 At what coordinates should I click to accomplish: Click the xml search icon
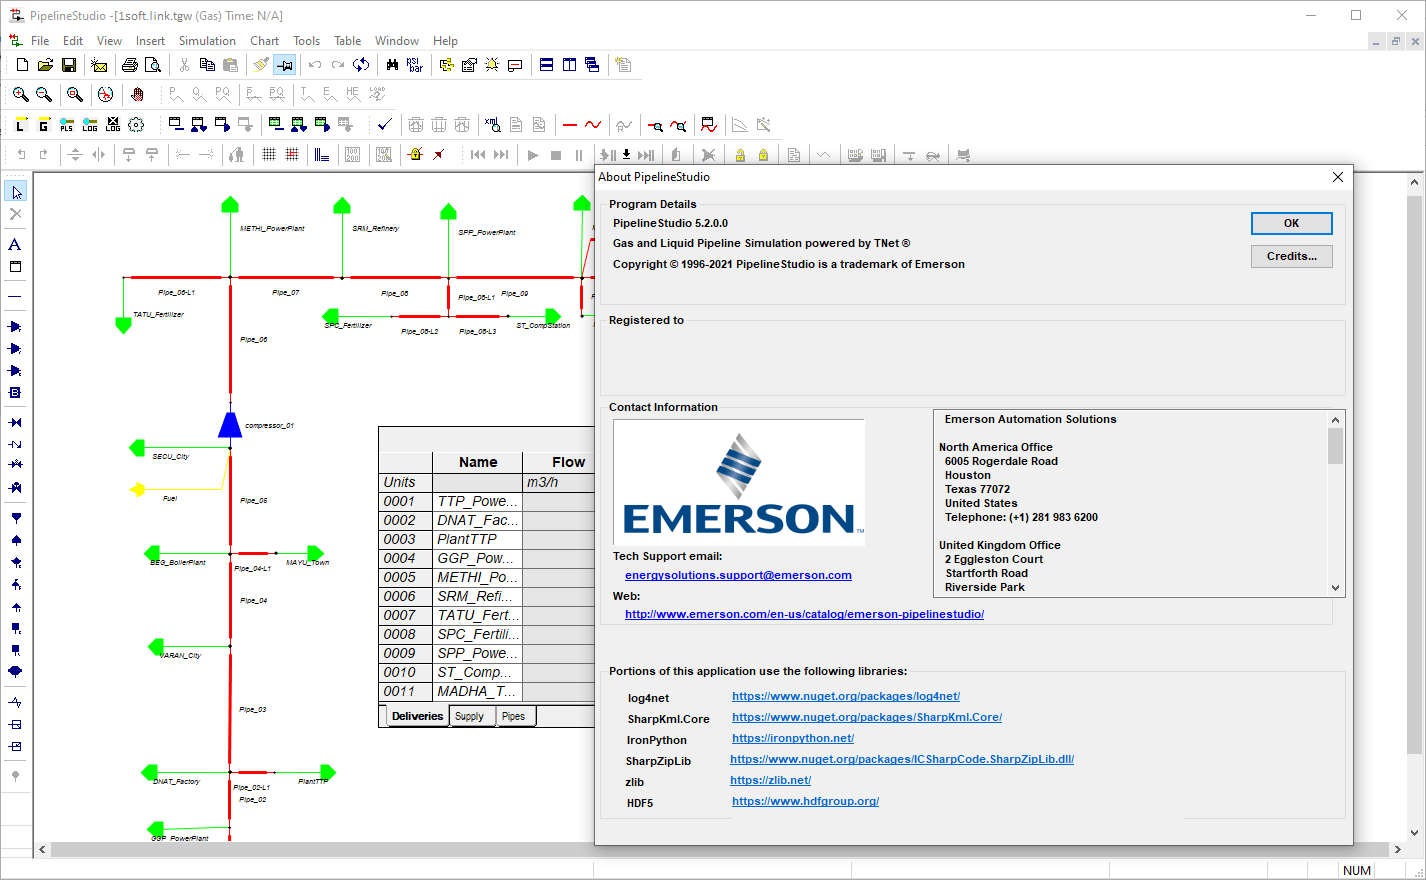[492, 125]
